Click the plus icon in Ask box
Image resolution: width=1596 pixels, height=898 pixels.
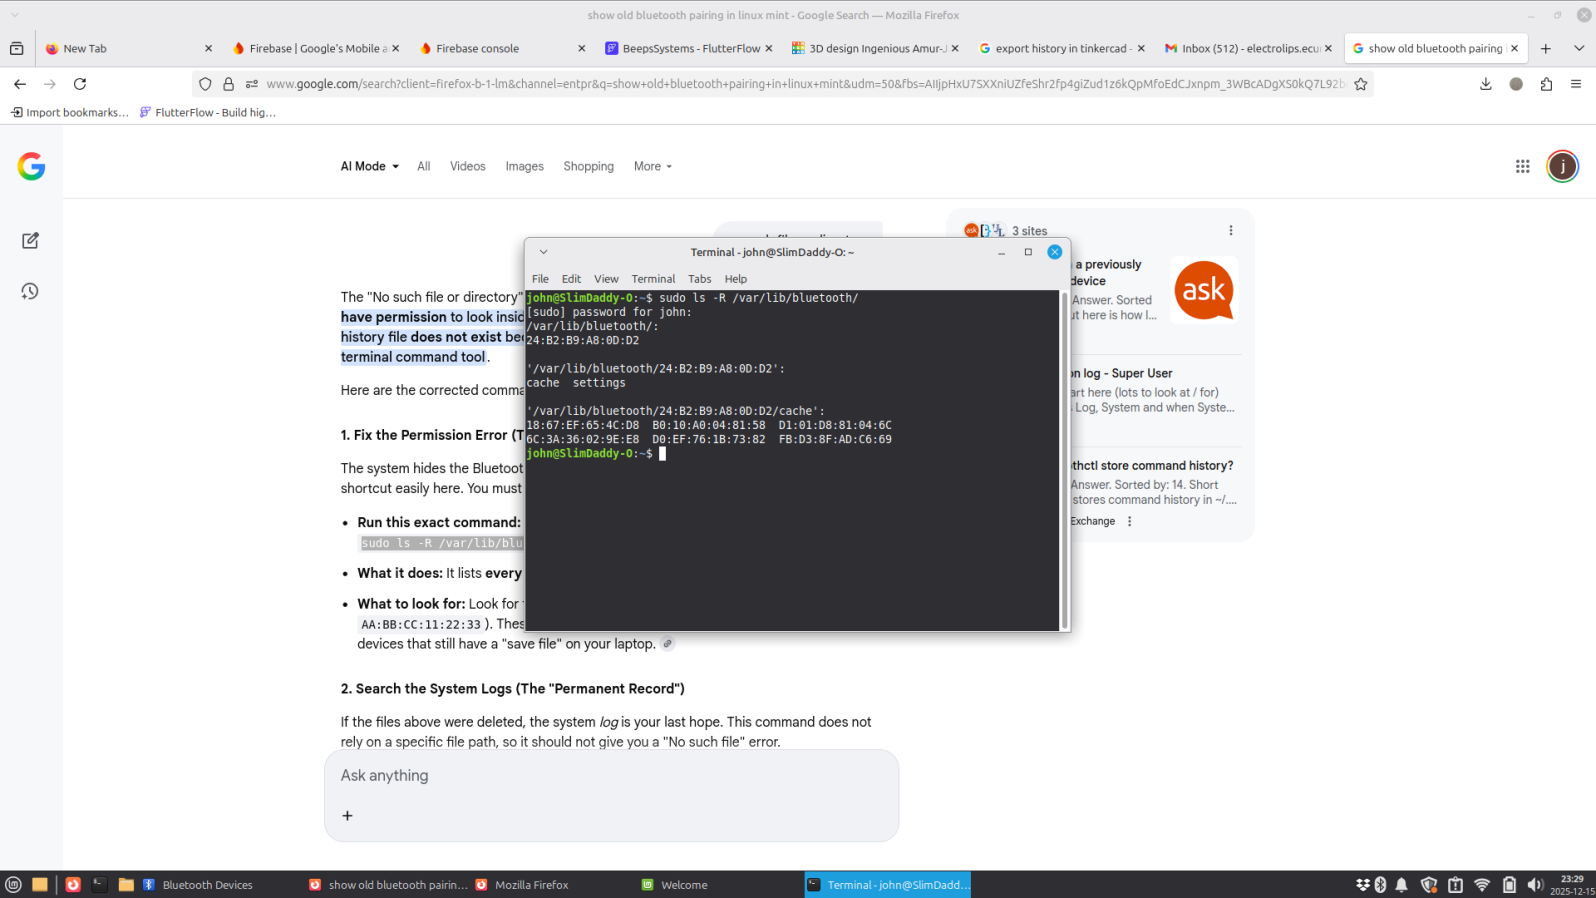pyautogui.click(x=347, y=816)
